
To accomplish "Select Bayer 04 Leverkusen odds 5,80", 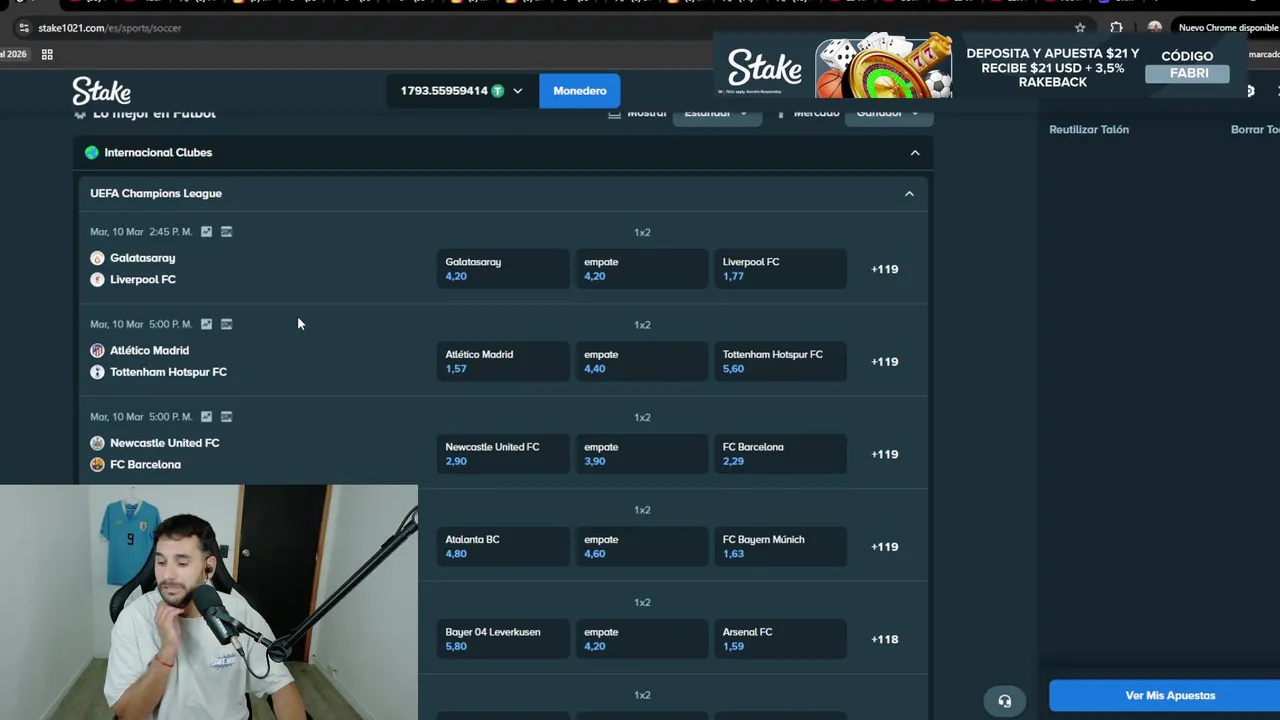I will [503, 639].
